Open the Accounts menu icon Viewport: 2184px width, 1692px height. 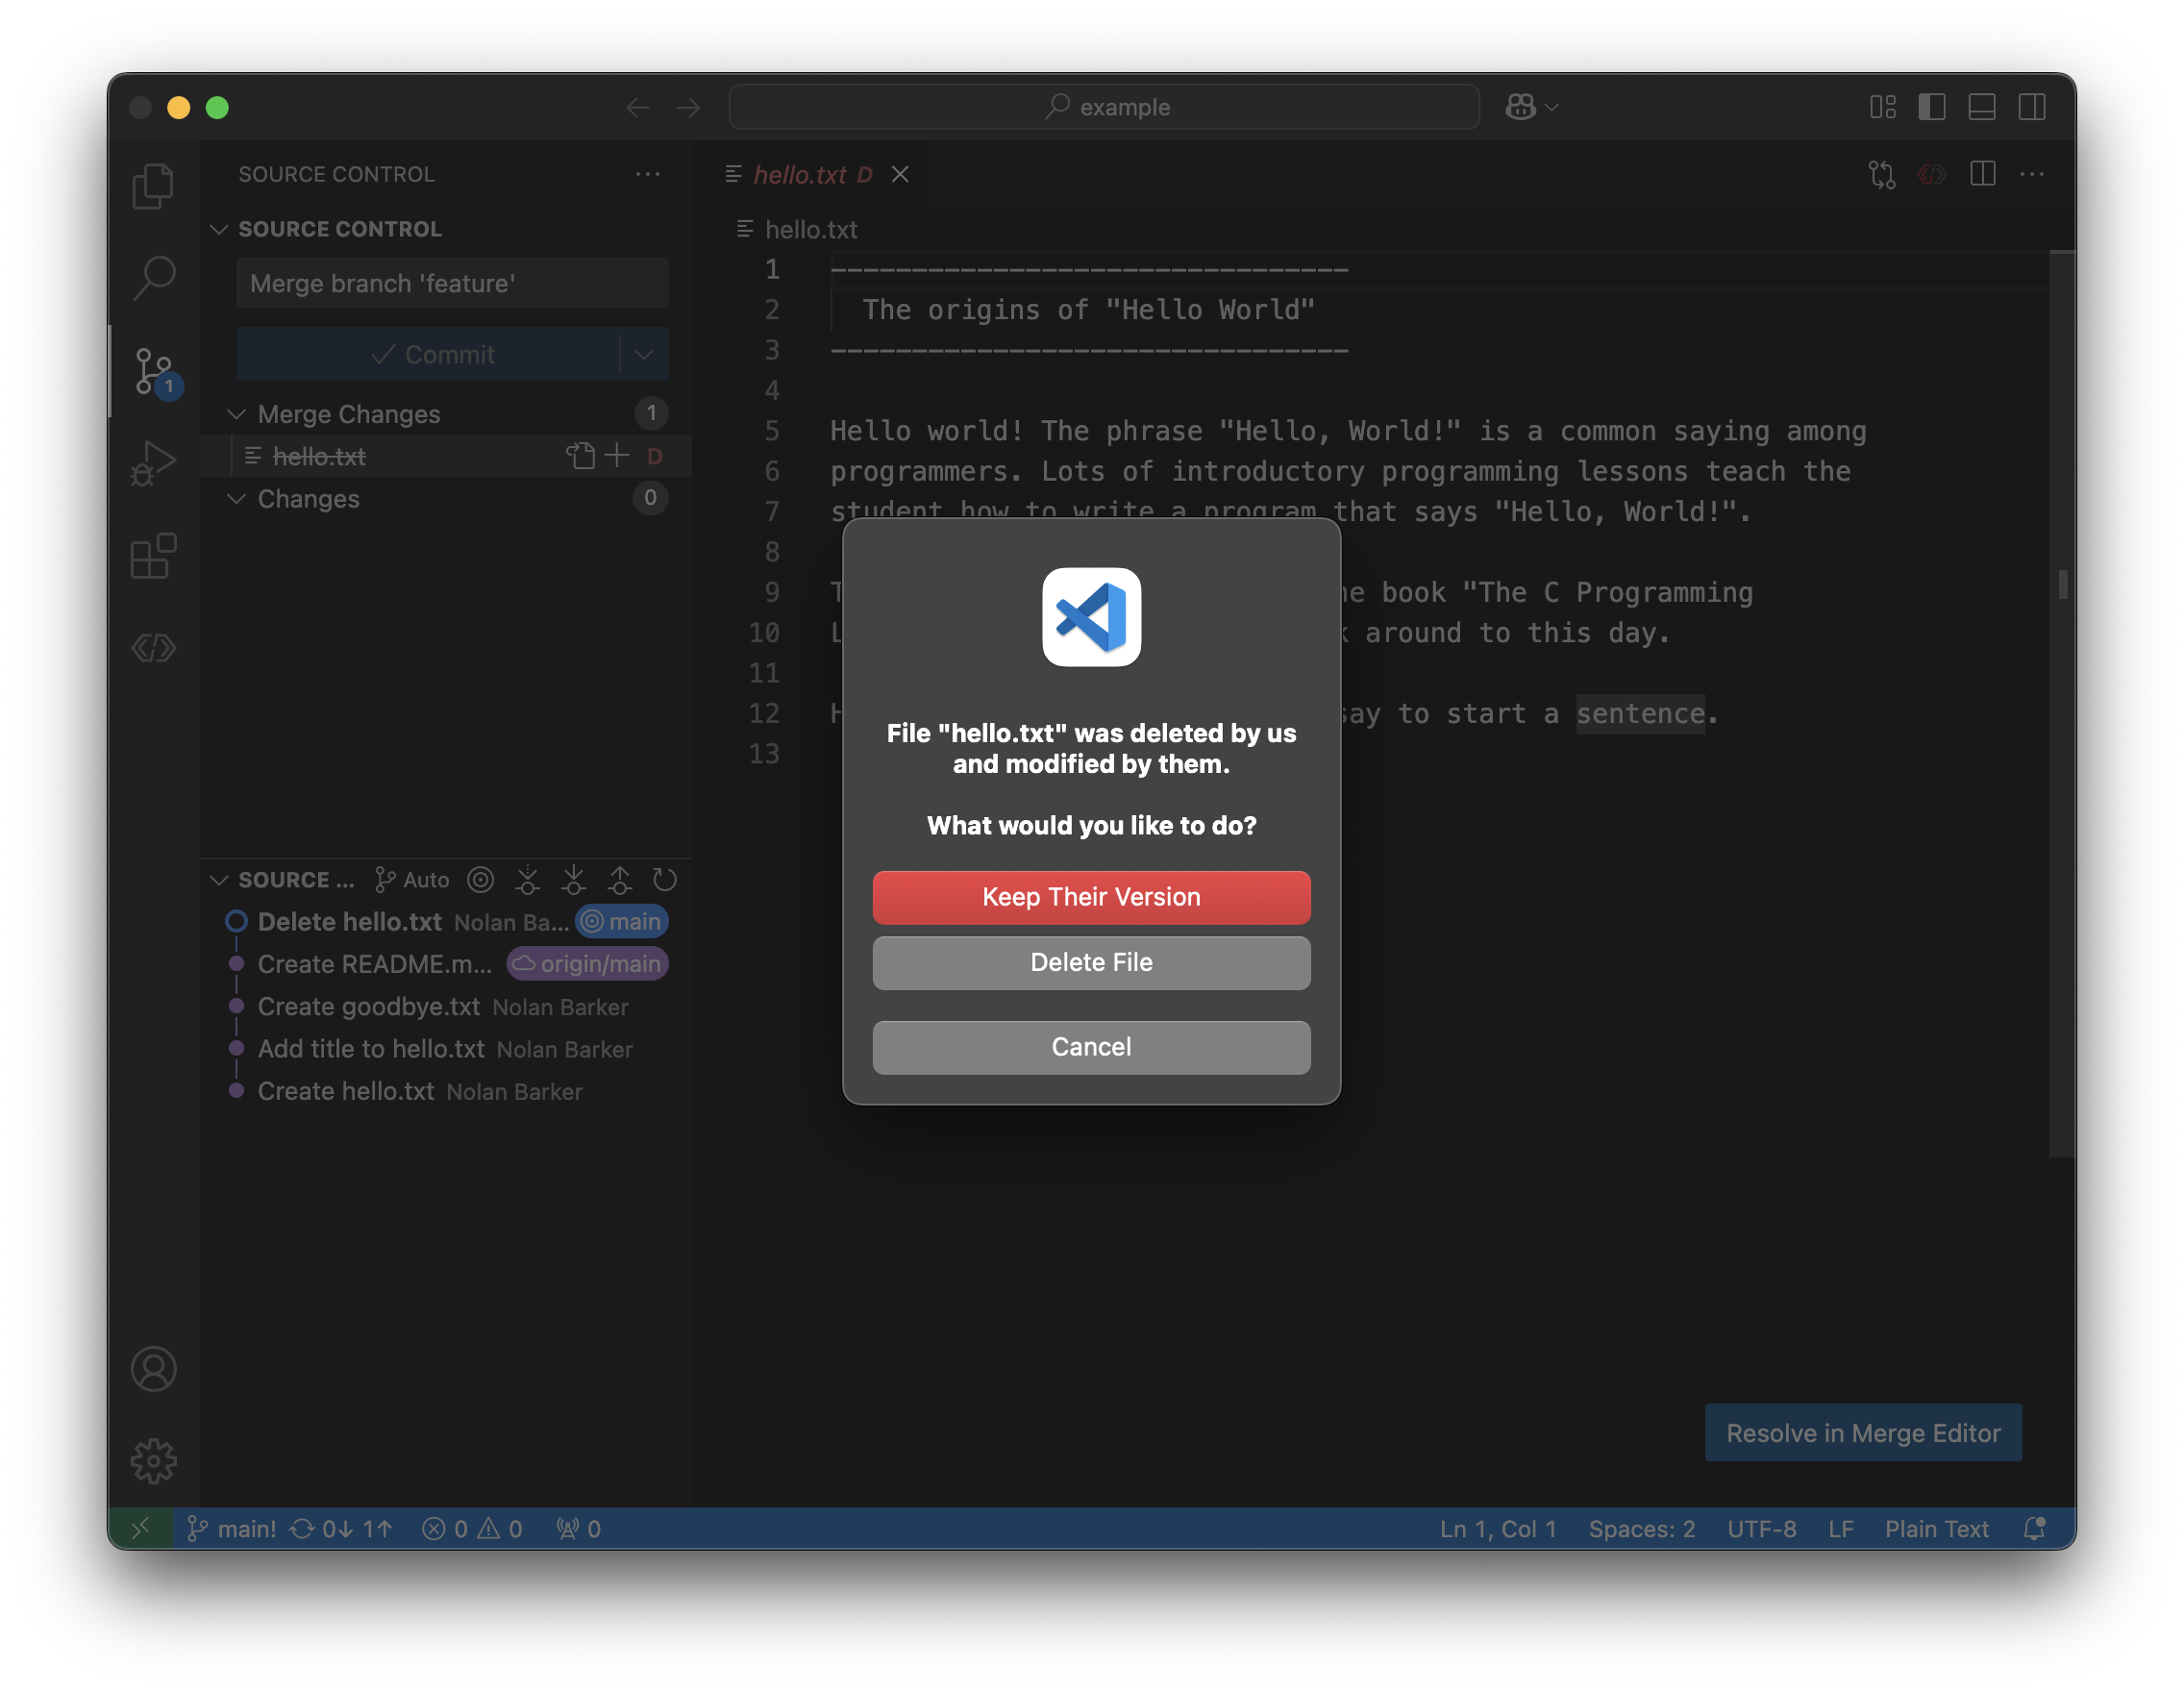coord(153,1369)
